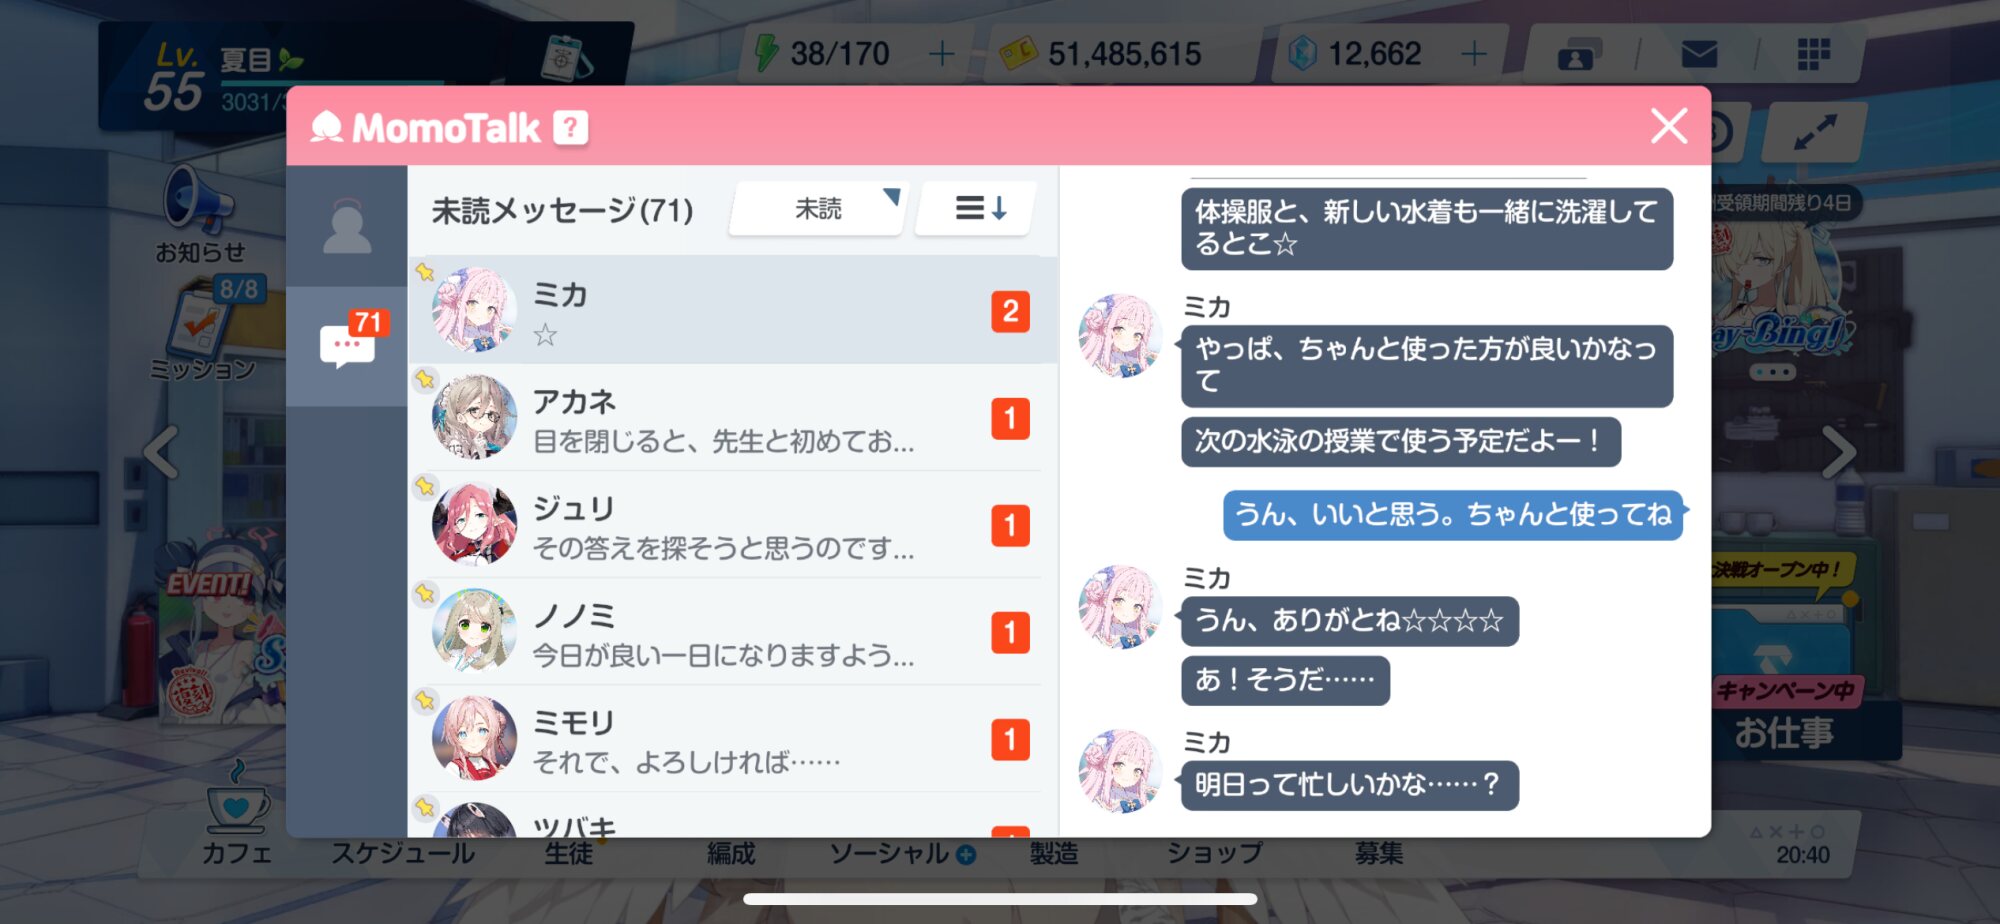The height and width of the screenshot is (924, 2000).
Task: Open the 募集 bottom menu item
Action: 1379,853
